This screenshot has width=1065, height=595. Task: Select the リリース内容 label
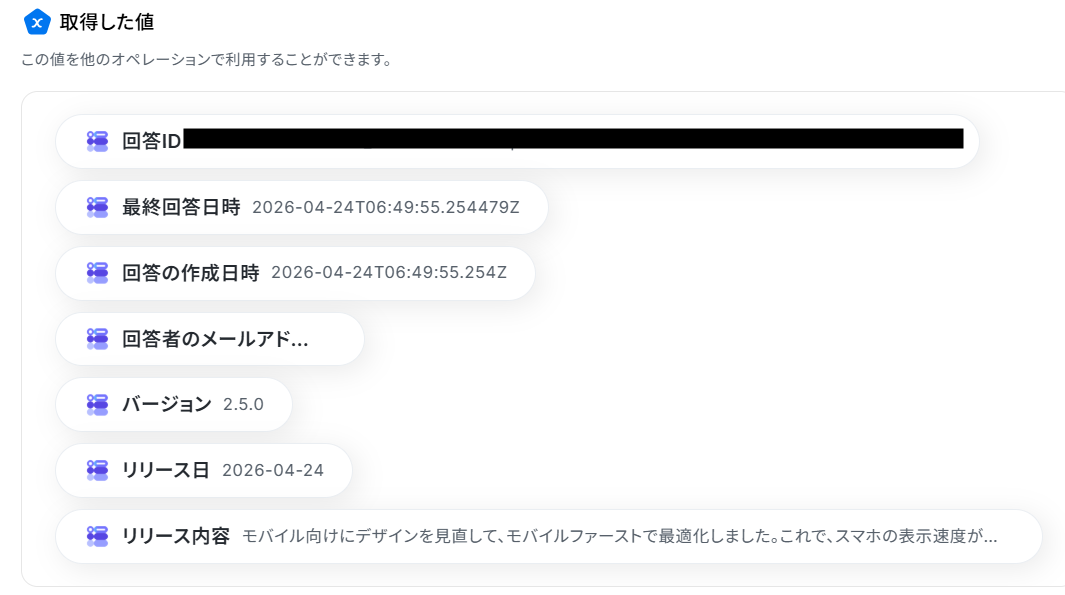175,536
